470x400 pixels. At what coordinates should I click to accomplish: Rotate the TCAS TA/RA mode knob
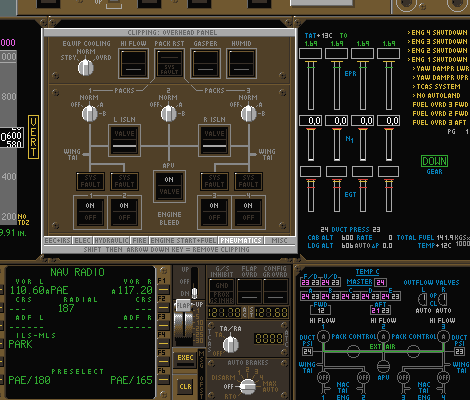pyautogui.click(x=231, y=344)
